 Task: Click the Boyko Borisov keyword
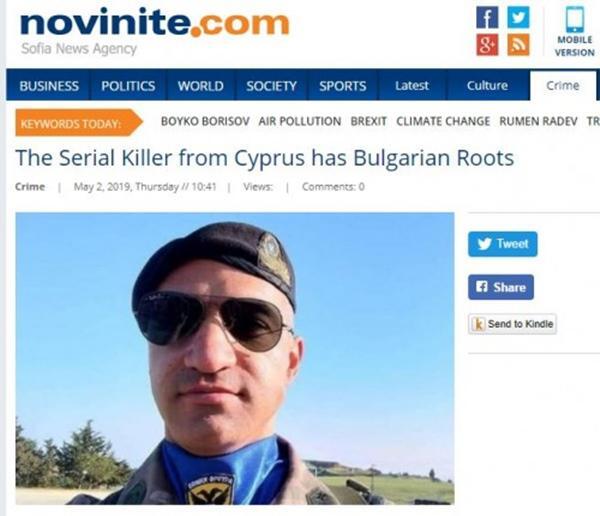205,121
